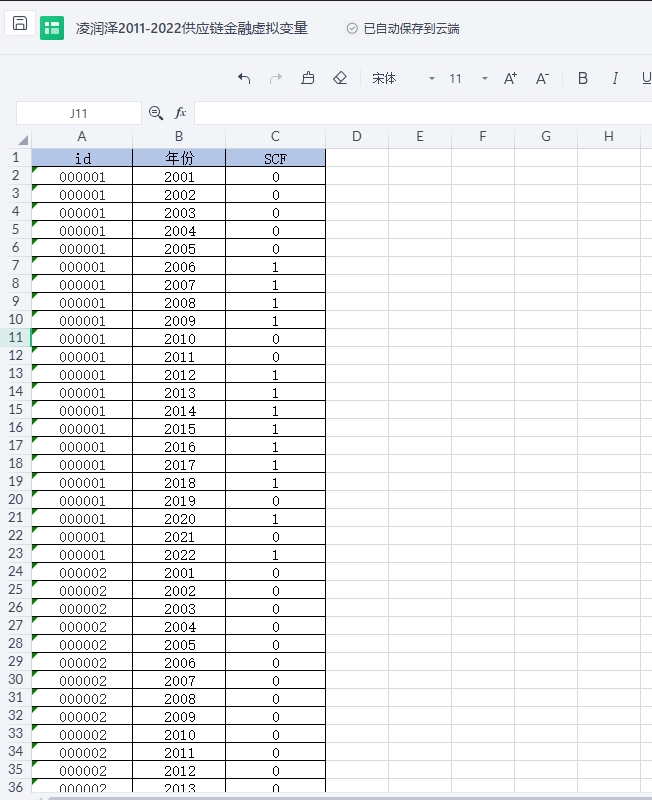Toggle underline formatting
The width and height of the screenshot is (652, 800).
[x=646, y=78]
